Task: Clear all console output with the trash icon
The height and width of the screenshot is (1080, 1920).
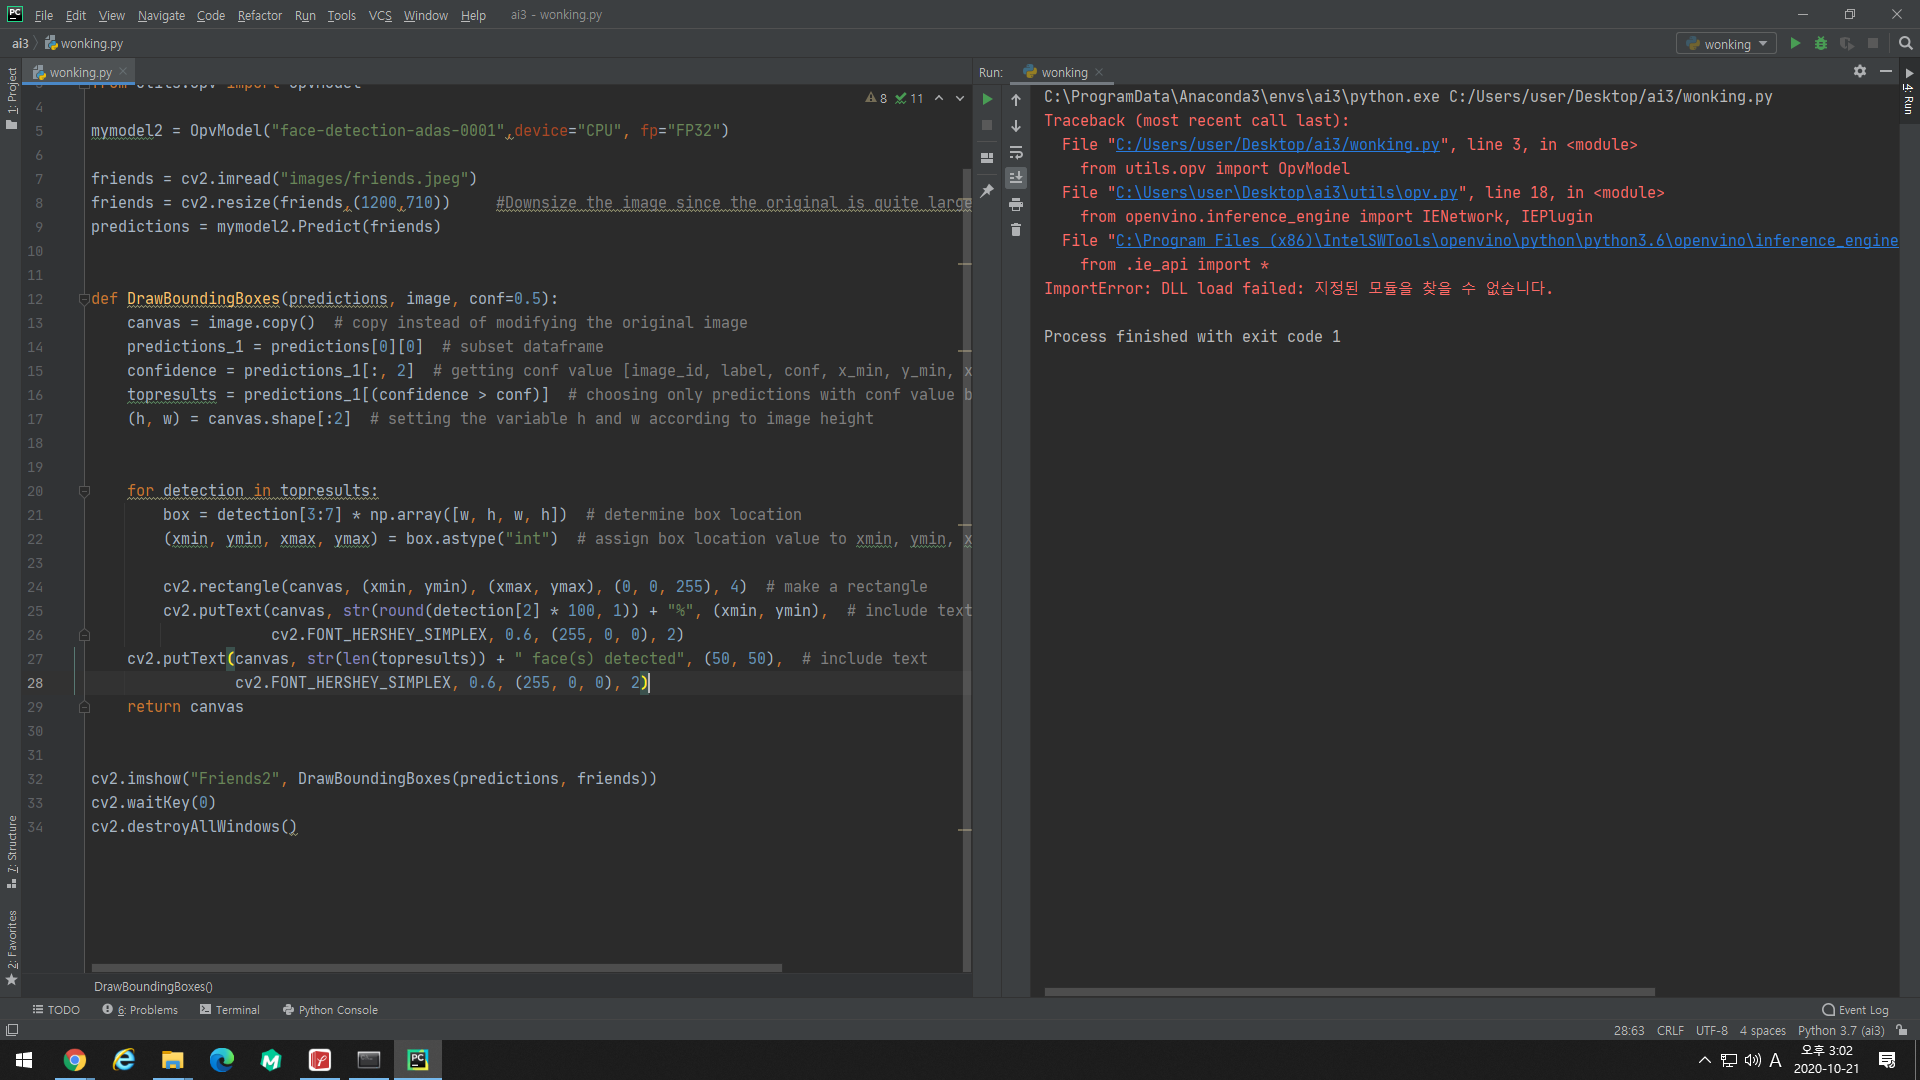Action: click(x=1016, y=230)
